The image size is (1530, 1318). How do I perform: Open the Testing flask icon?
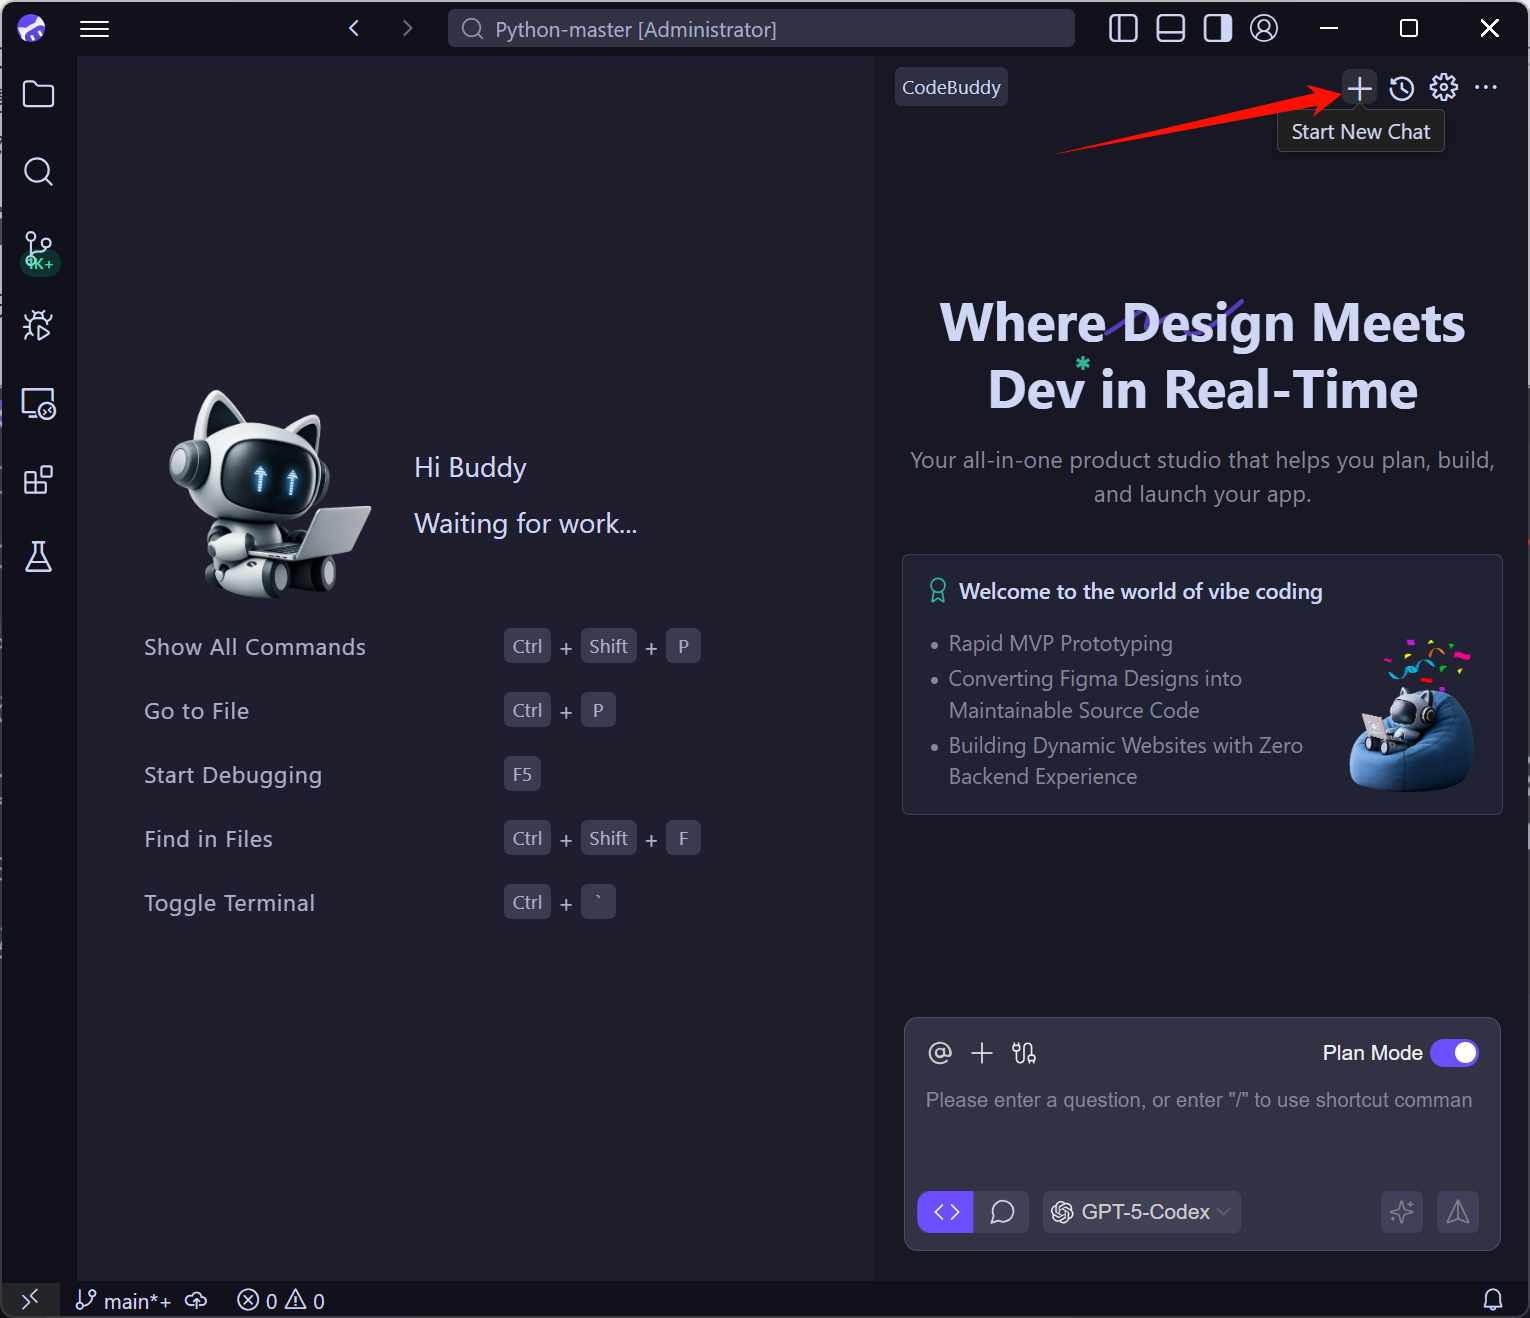coord(38,556)
